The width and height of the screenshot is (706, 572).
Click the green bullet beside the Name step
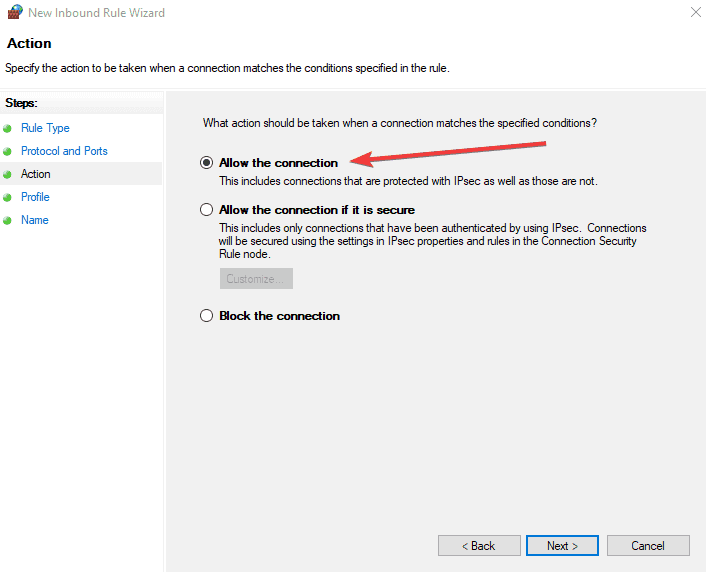click(x=8, y=220)
